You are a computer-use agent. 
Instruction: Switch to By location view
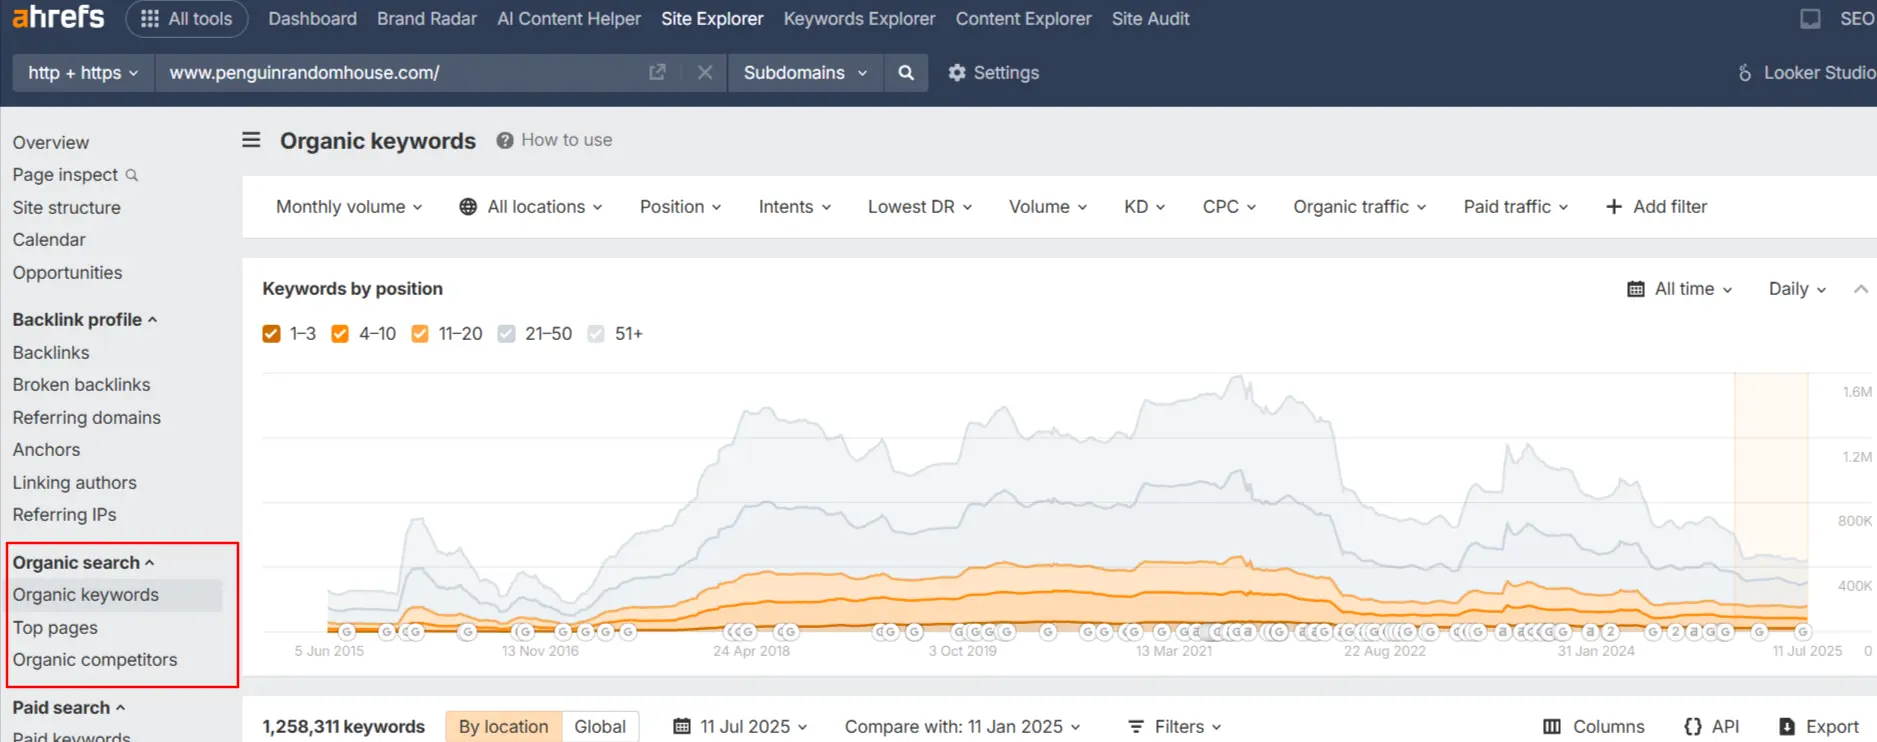pos(504,727)
